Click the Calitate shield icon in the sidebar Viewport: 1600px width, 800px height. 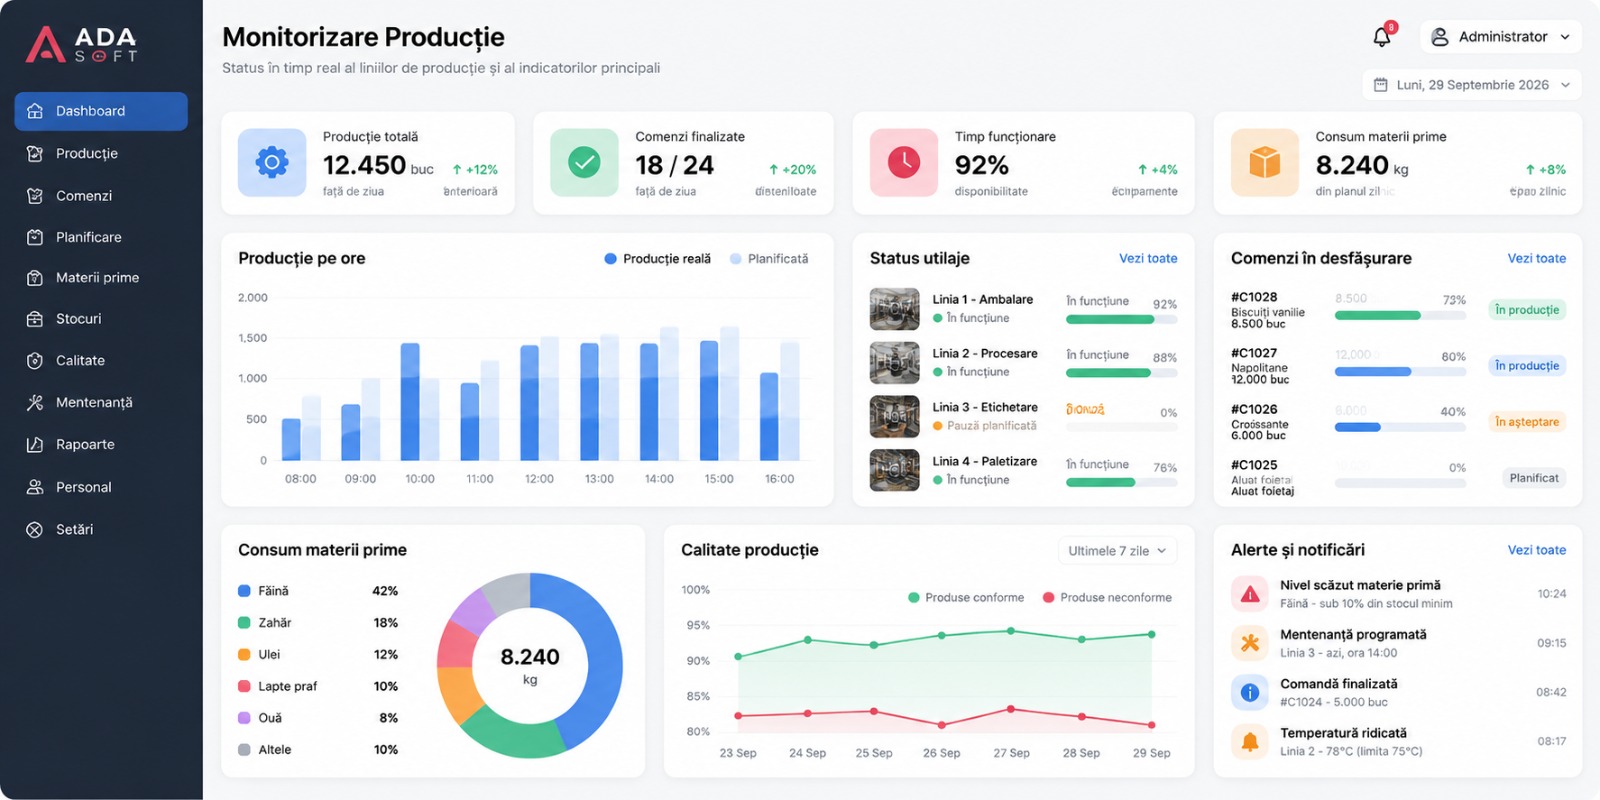(35, 361)
